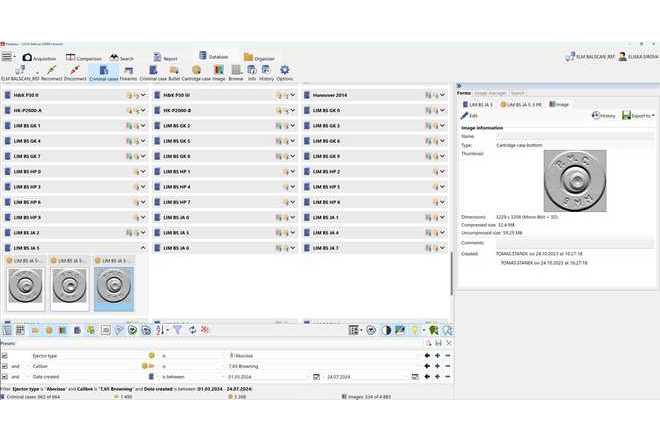Add a condition after the Ejector type row
The height and width of the screenshot is (440, 660).
[437, 356]
